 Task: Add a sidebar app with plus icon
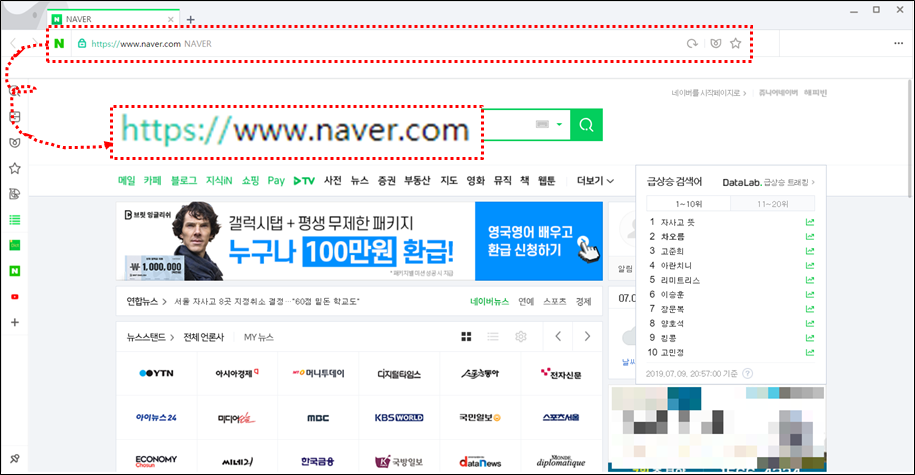point(15,322)
